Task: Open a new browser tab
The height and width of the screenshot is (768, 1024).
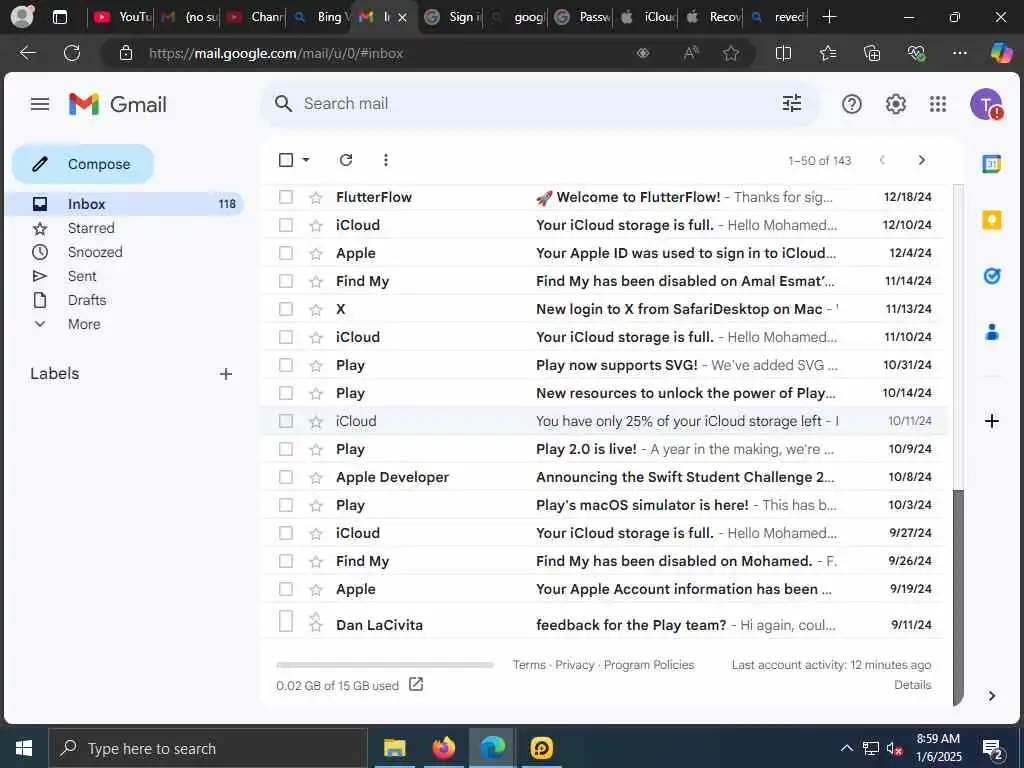Action: coord(829,17)
